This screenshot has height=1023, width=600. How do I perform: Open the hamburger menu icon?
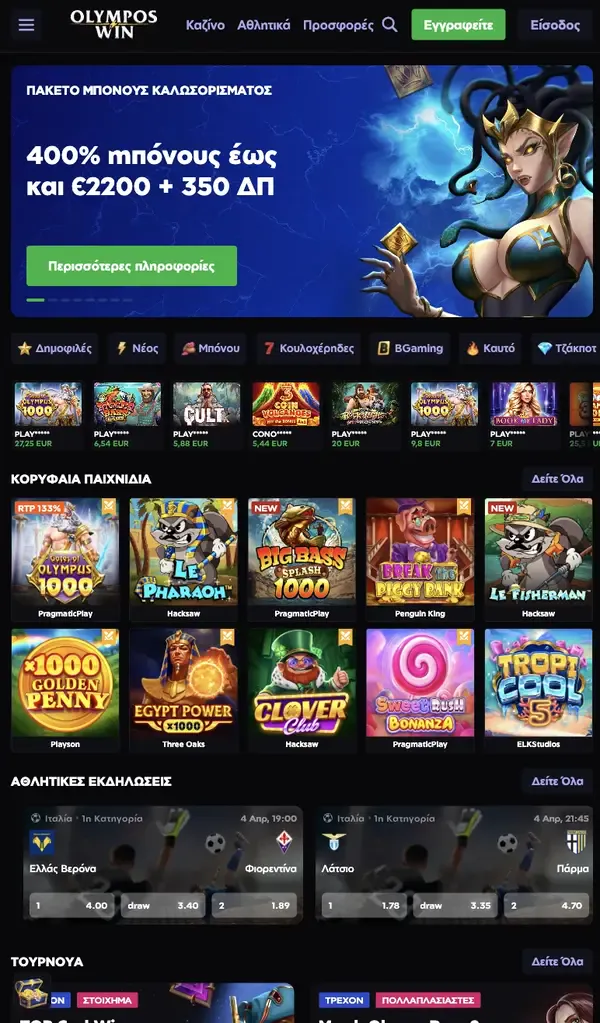[x=26, y=25]
